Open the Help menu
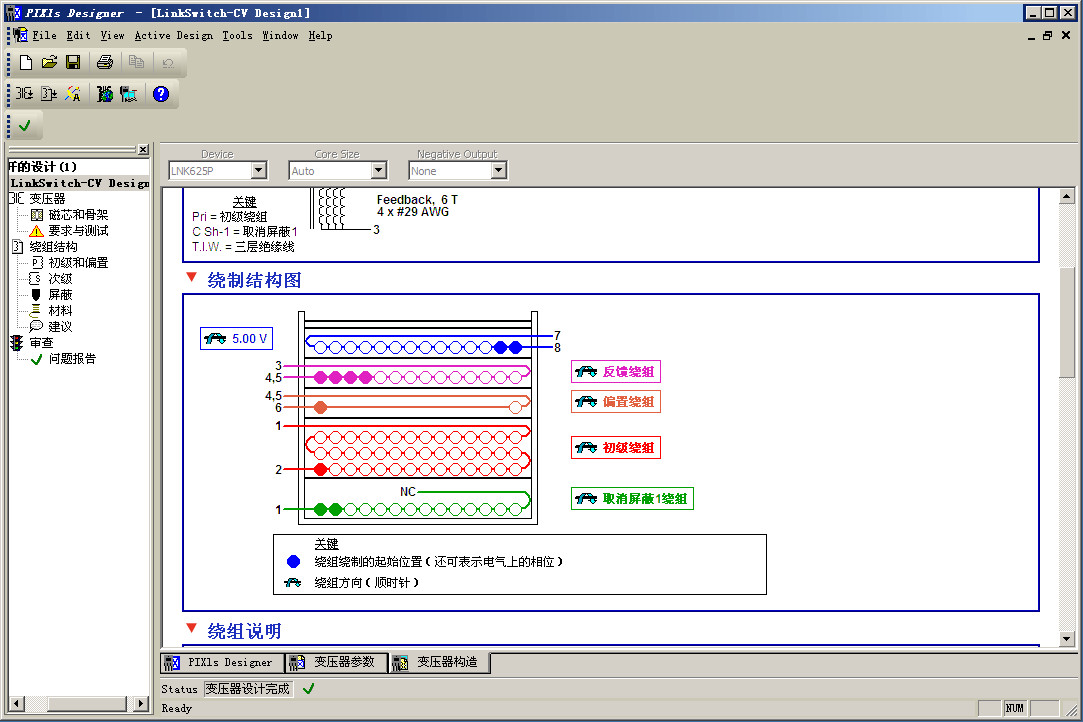Viewport: 1083px width, 722px height. [320, 35]
